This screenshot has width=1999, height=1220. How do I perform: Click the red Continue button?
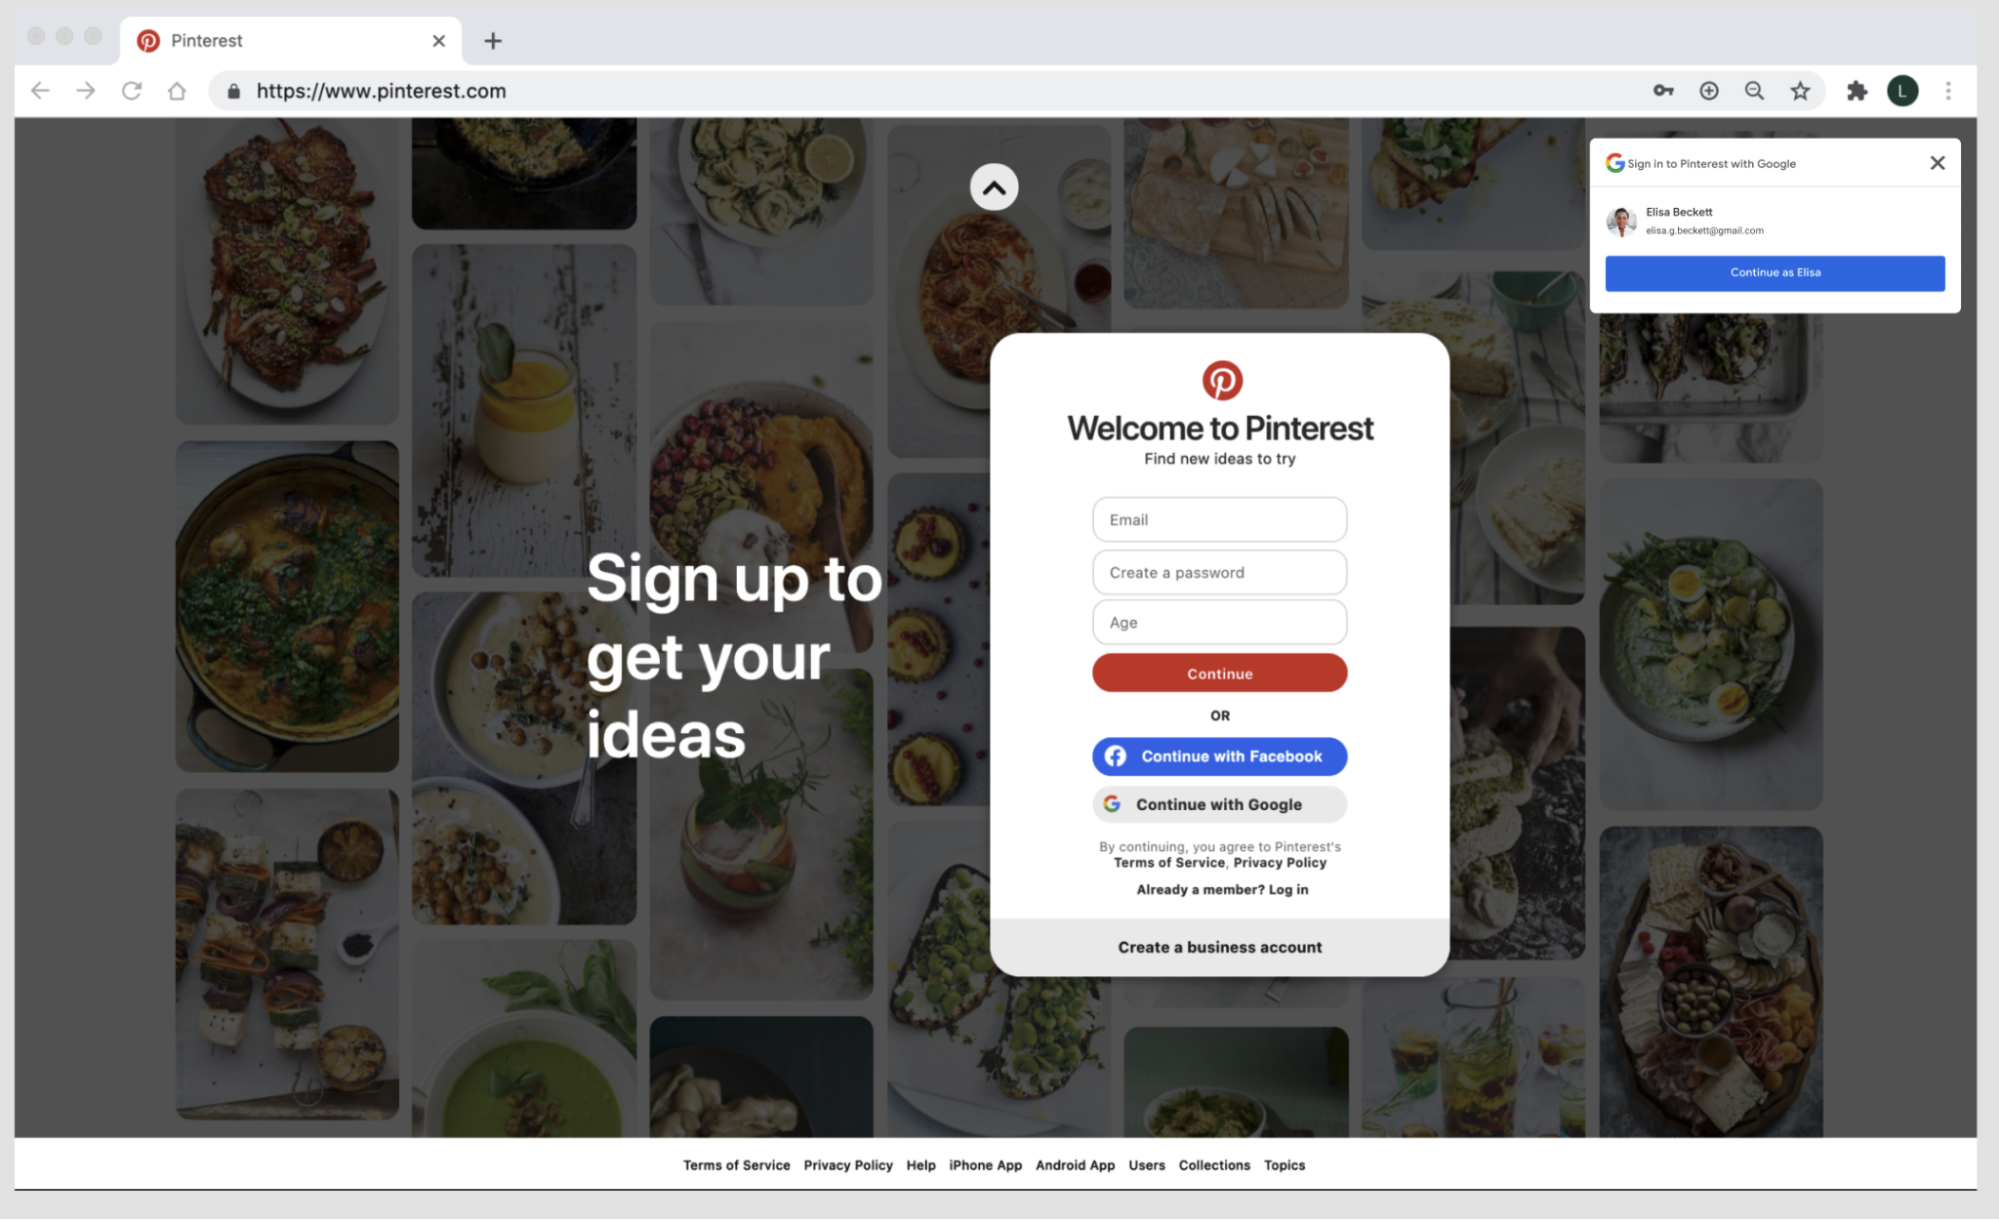coord(1219,671)
